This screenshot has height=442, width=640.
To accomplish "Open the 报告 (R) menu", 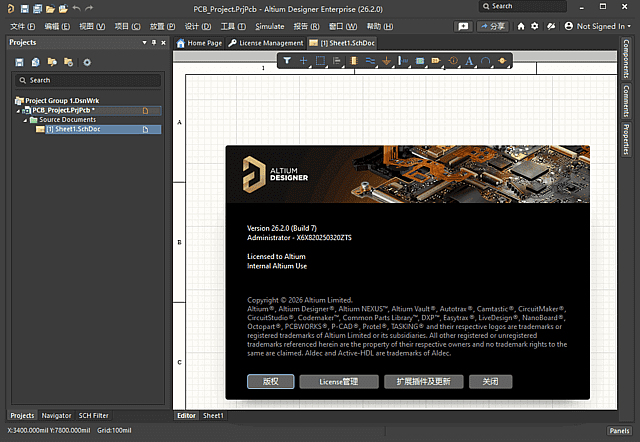I will click(x=306, y=27).
